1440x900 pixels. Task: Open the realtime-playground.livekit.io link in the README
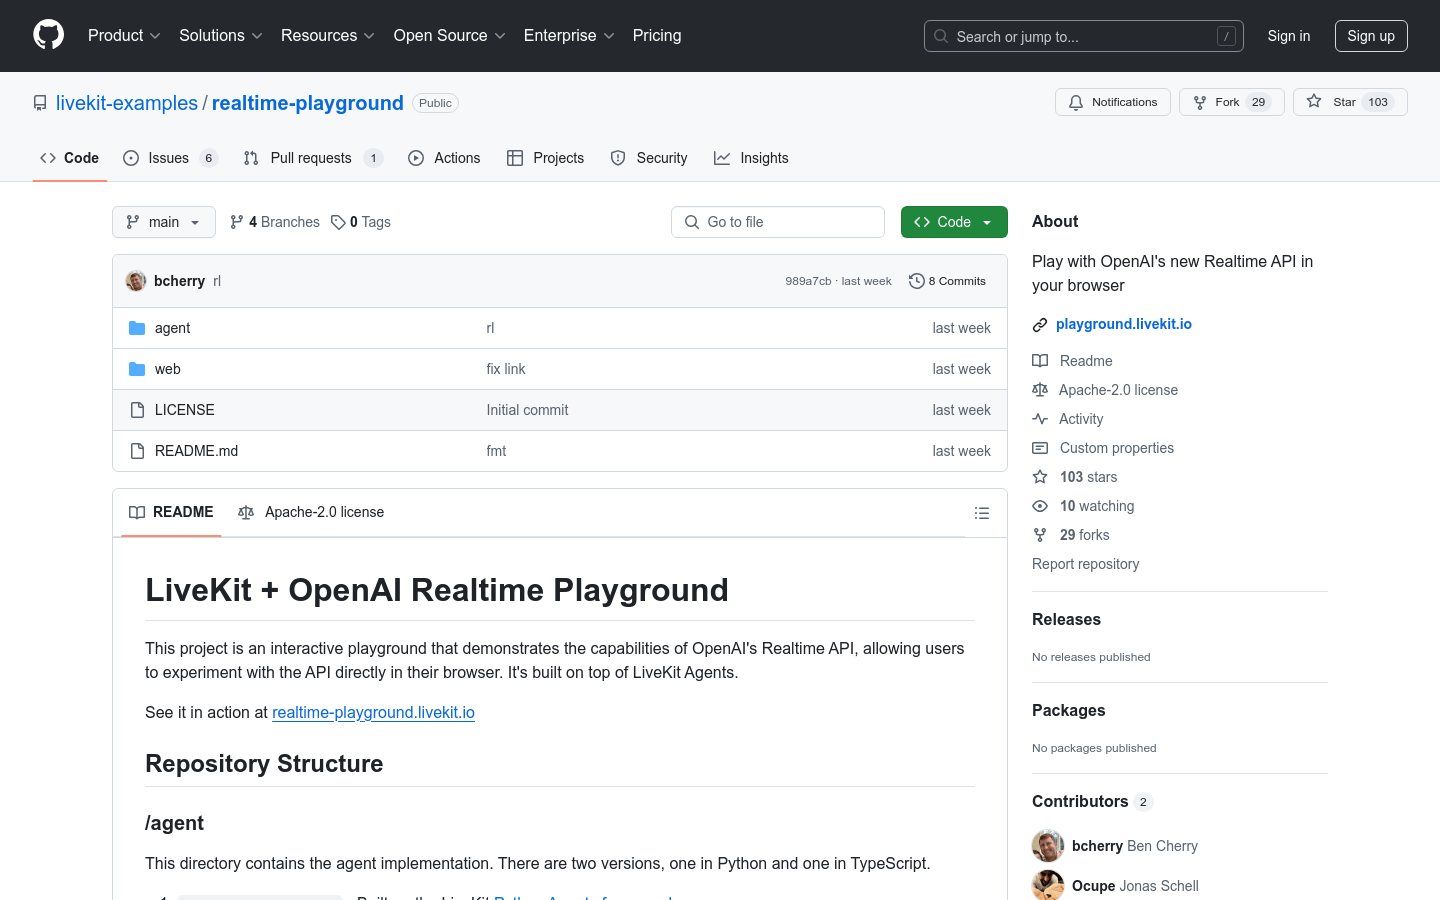(373, 712)
